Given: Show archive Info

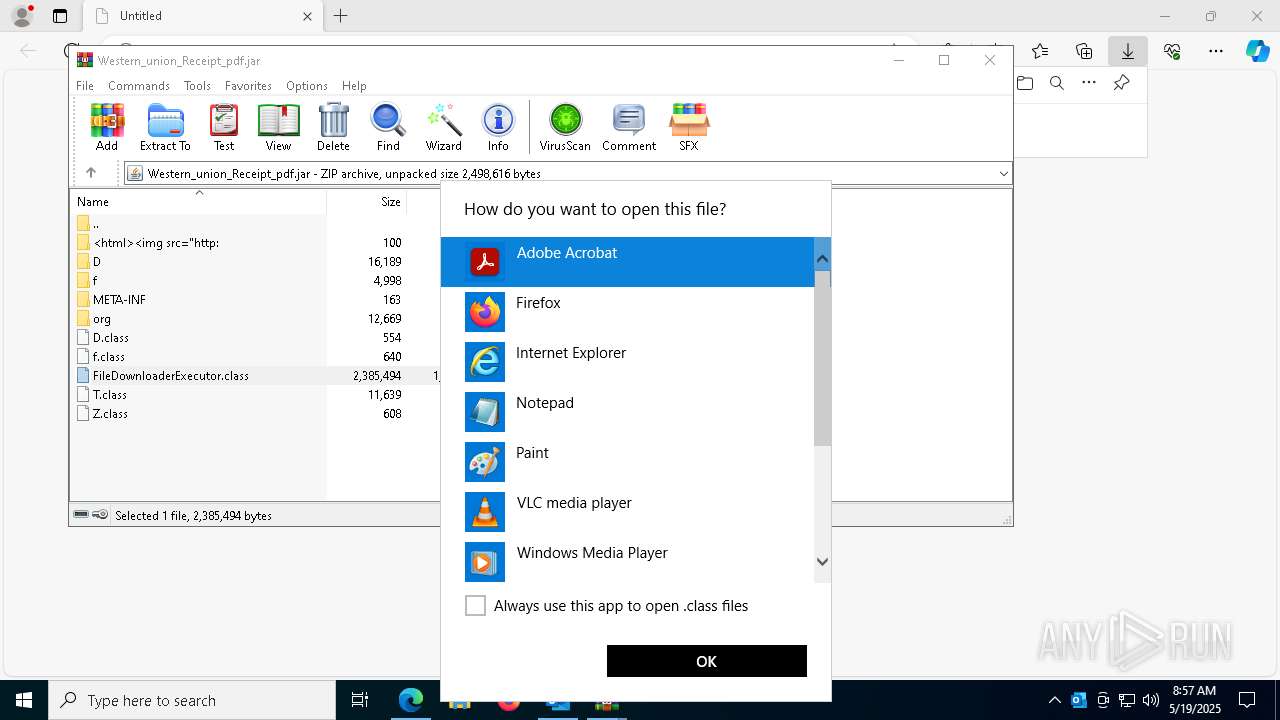Looking at the screenshot, I should click(x=498, y=127).
